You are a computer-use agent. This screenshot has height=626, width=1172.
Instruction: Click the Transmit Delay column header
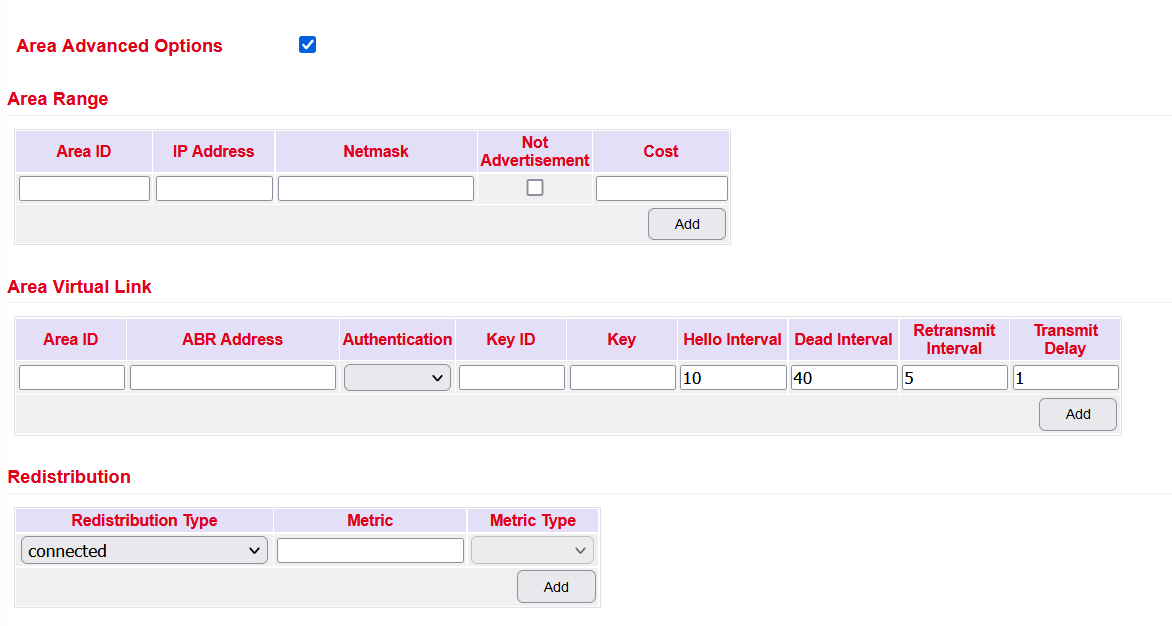click(x=1065, y=339)
